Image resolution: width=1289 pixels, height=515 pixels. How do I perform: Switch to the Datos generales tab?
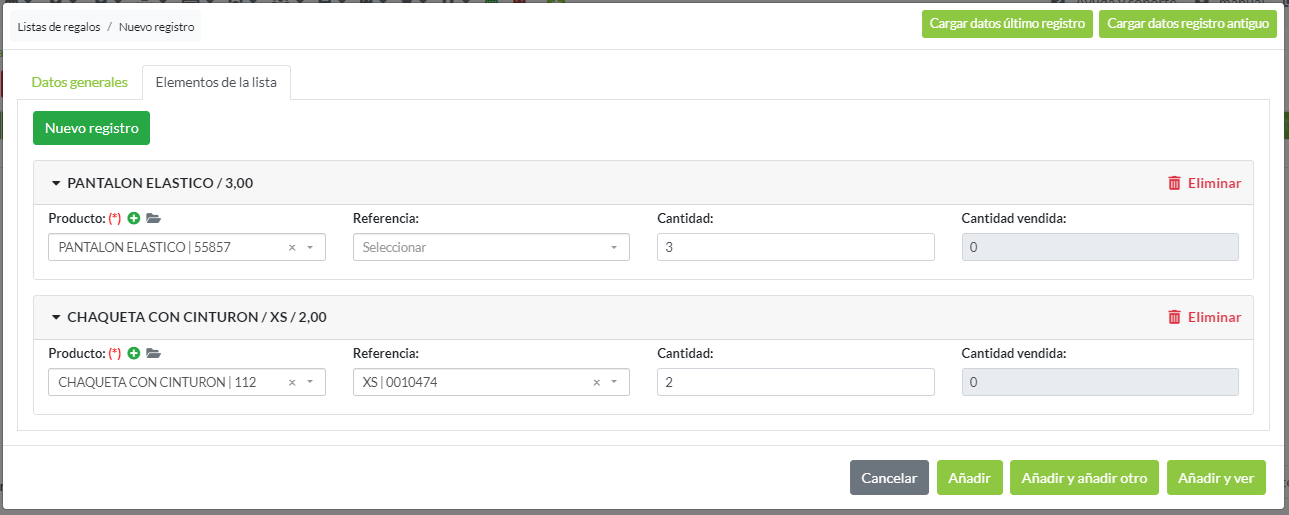coord(80,82)
